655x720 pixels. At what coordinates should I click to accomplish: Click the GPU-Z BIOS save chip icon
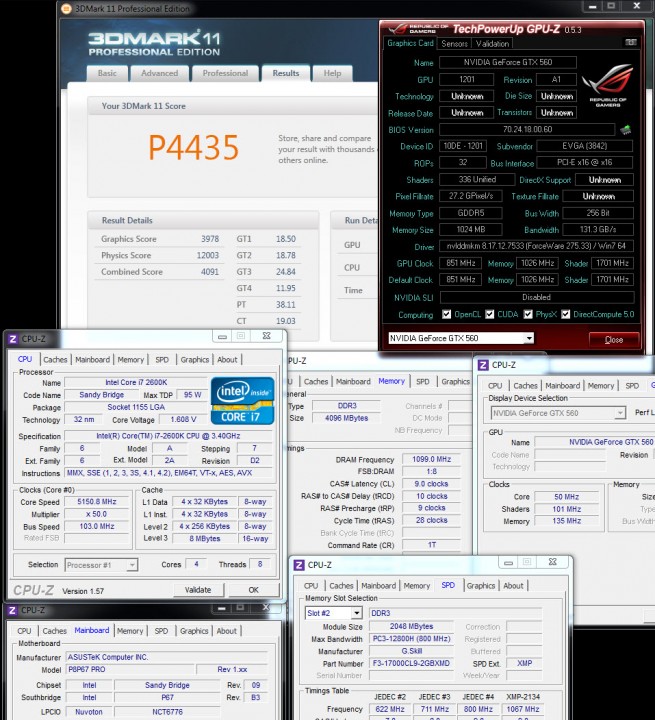pyautogui.click(x=625, y=130)
